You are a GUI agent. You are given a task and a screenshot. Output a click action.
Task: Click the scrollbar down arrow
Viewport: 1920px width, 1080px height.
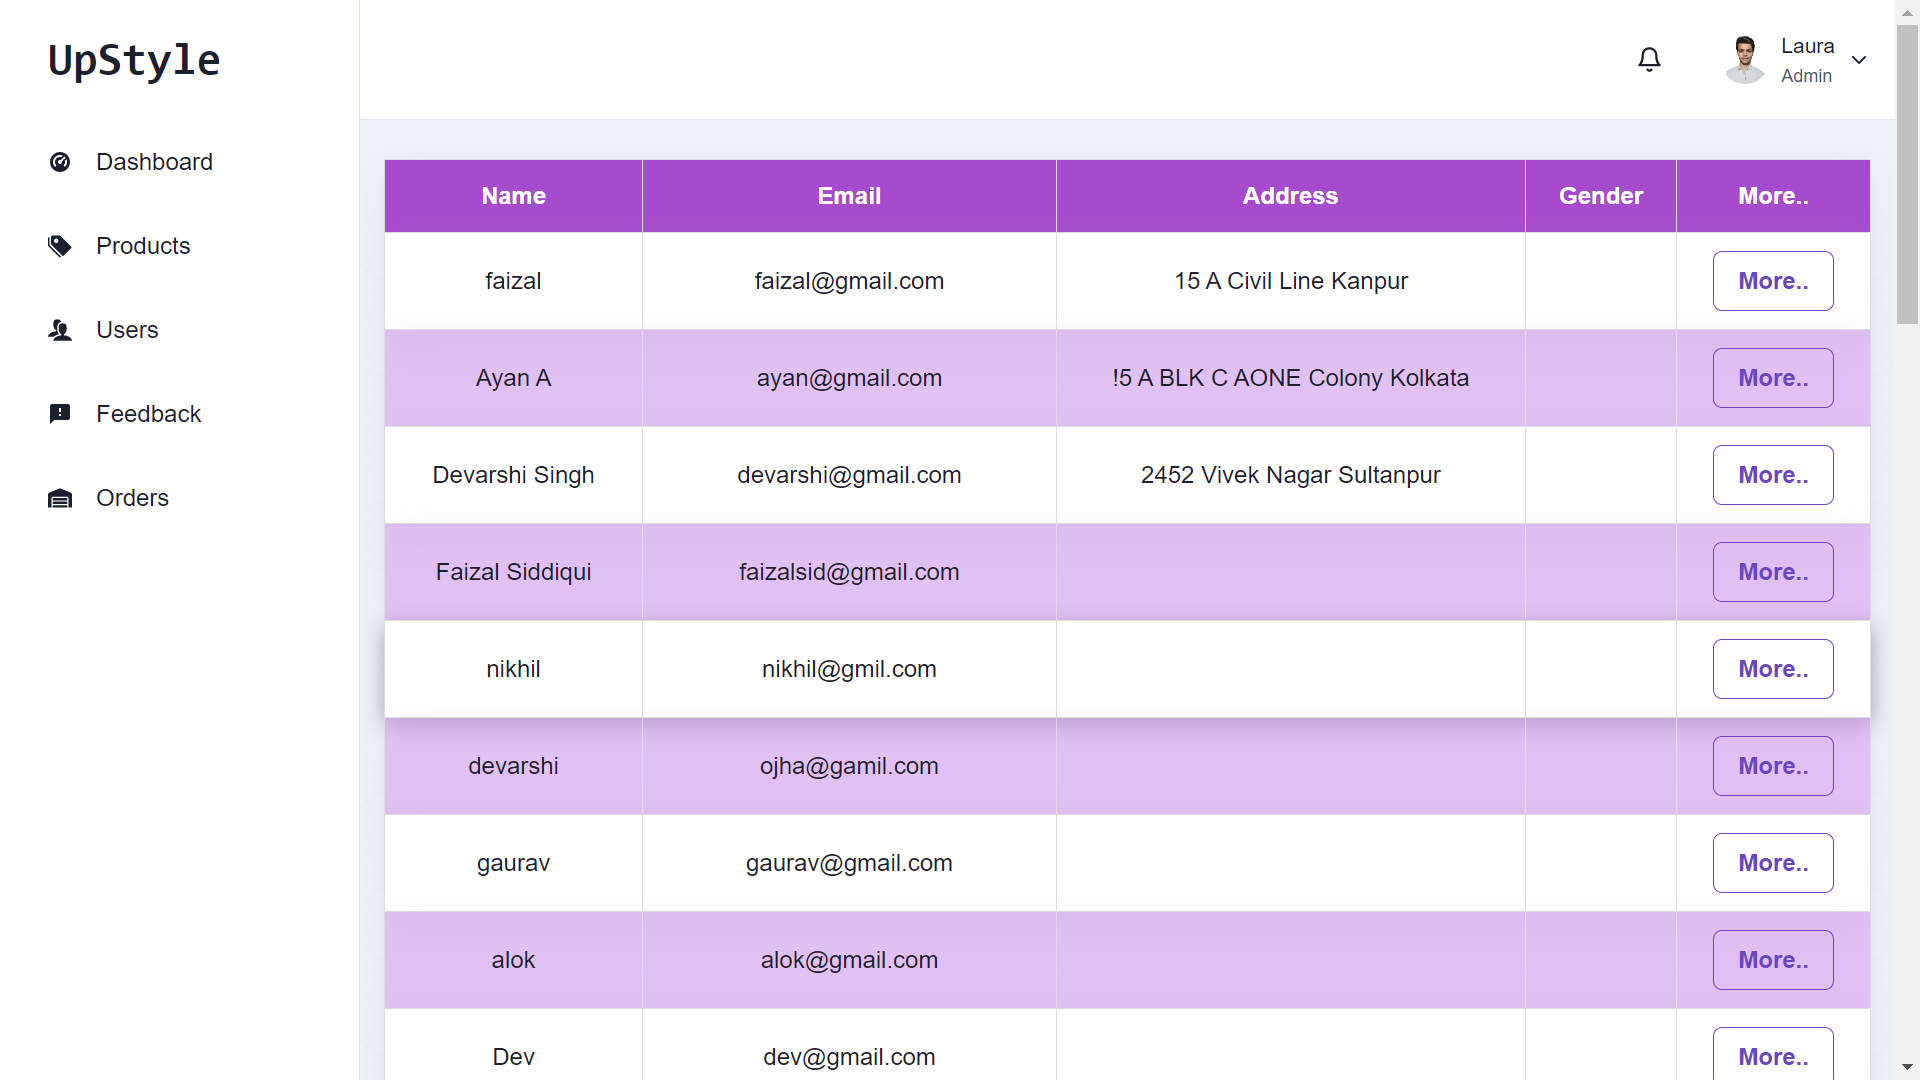(x=1908, y=1068)
